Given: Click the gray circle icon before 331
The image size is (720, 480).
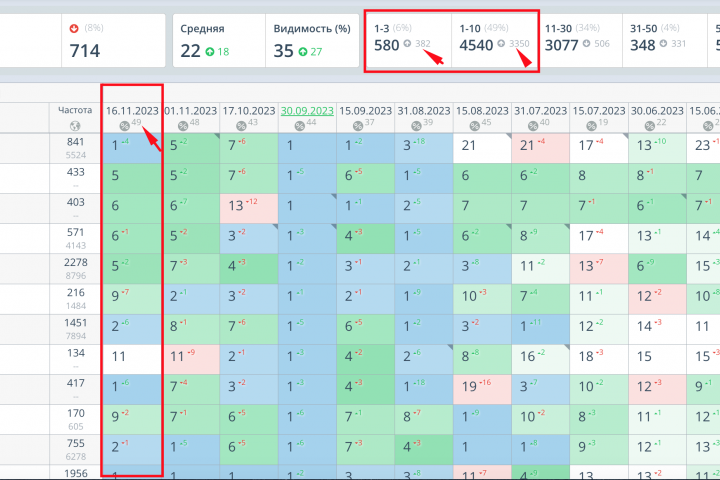Looking at the screenshot, I should [663, 44].
